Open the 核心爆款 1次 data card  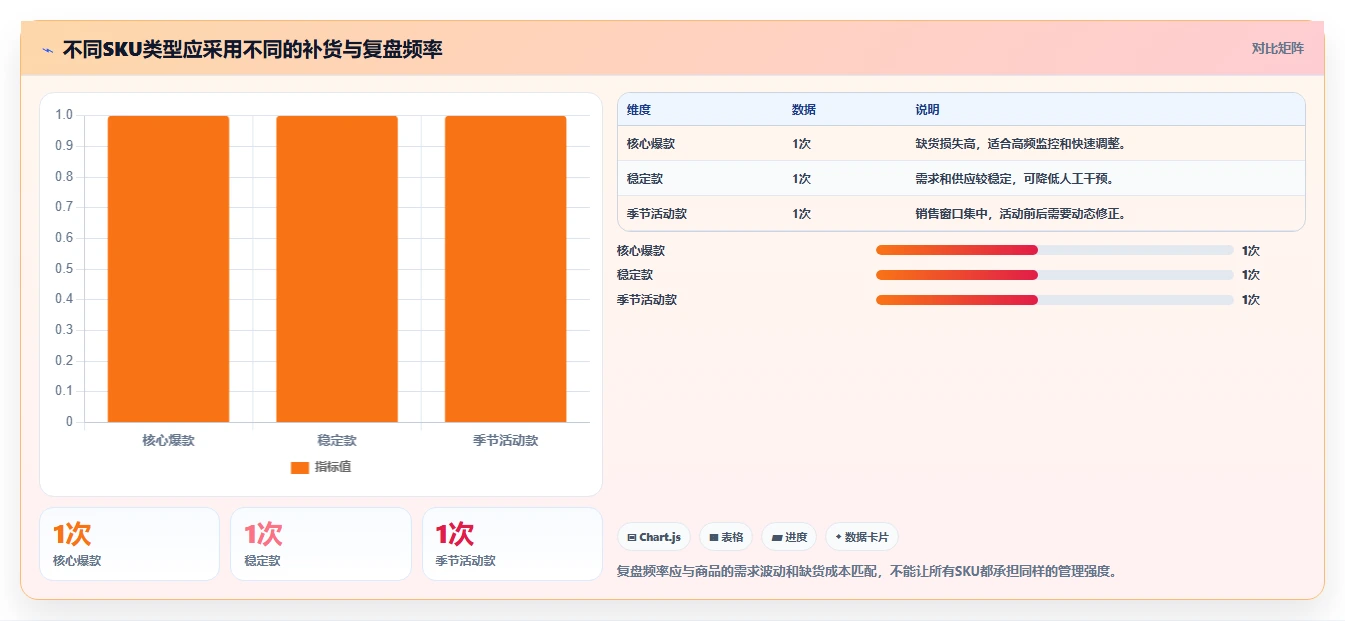click(129, 544)
